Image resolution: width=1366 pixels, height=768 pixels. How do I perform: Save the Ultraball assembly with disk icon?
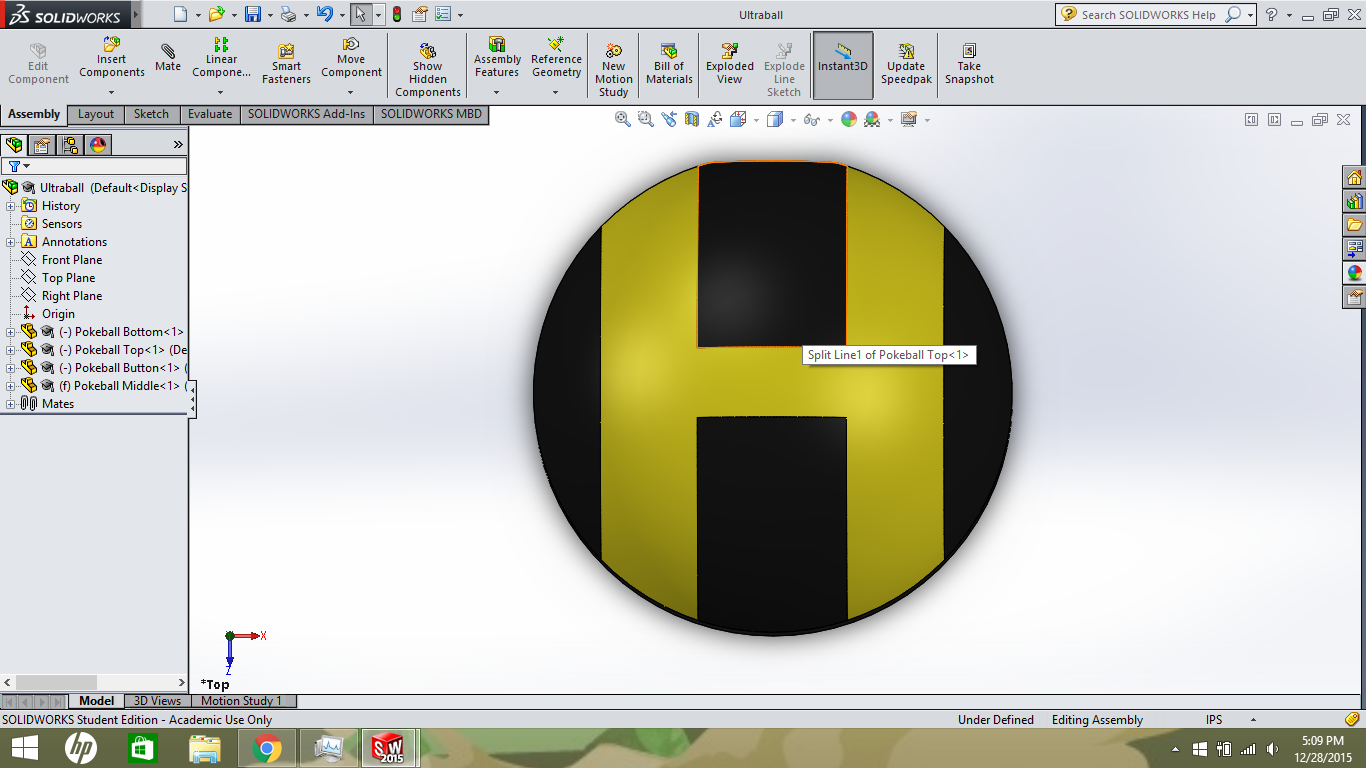coord(253,14)
